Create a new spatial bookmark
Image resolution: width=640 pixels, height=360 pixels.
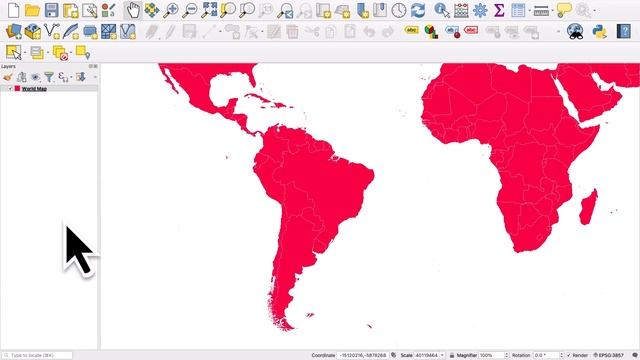pos(362,11)
